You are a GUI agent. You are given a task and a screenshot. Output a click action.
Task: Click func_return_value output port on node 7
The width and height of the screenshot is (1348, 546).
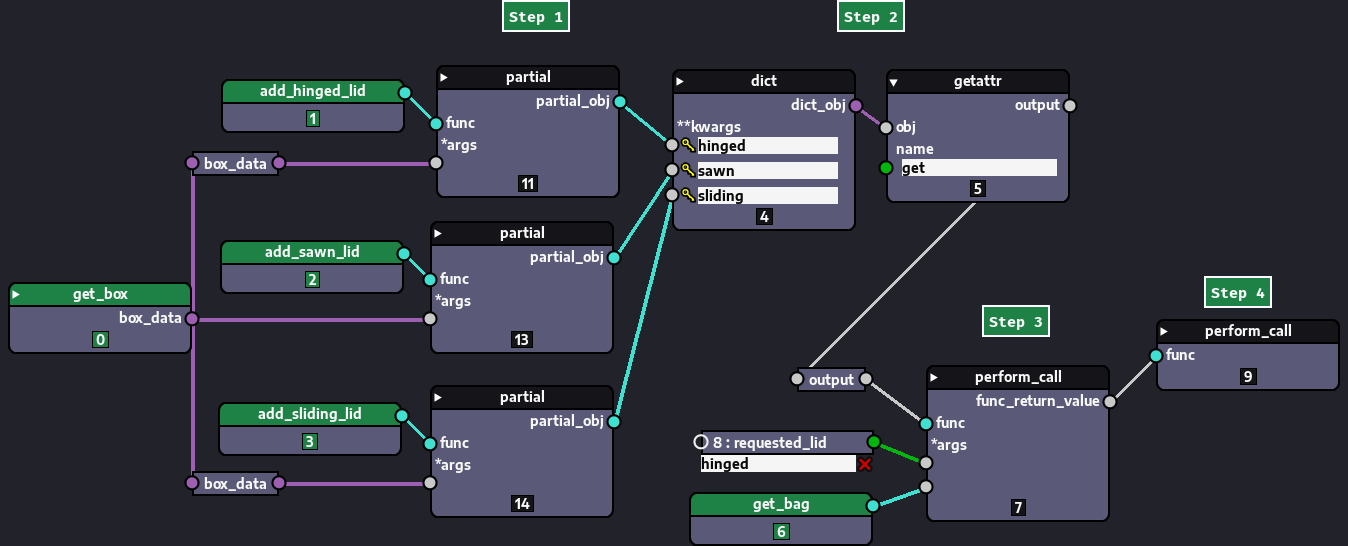(x=1109, y=401)
